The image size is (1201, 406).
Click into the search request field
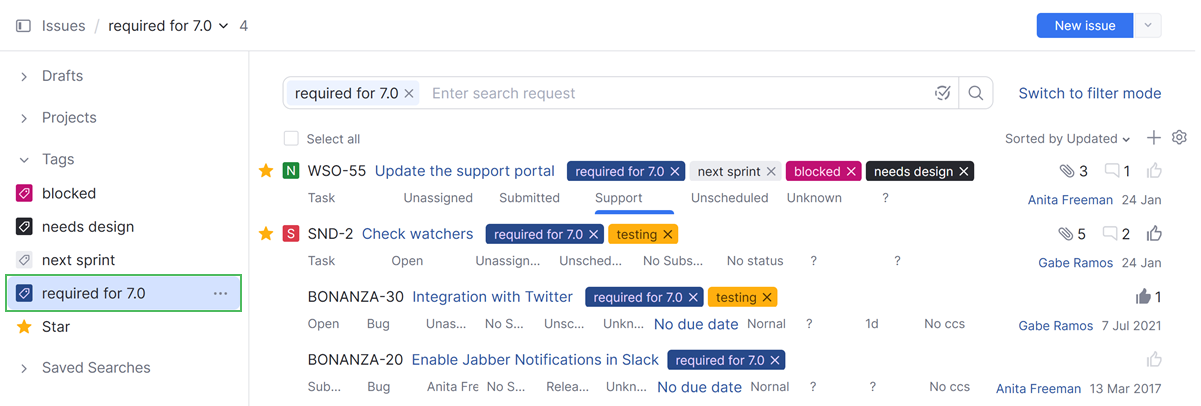[670, 93]
